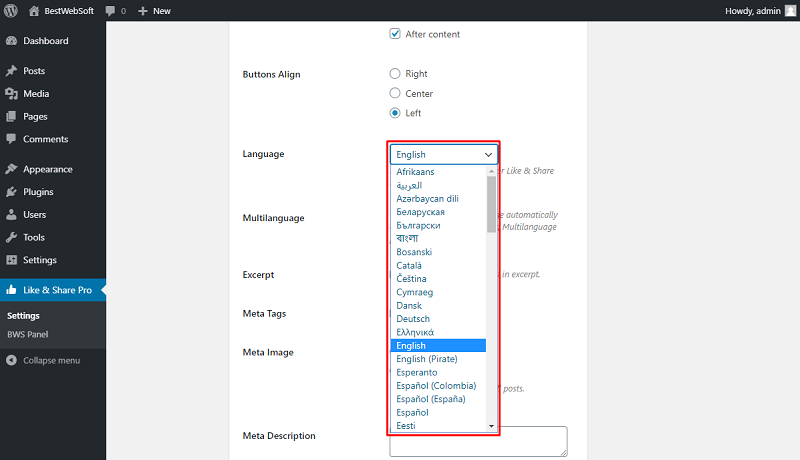Click the Settings sliders icon
This screenshot has width=800, height=460.
pos(11,260)
